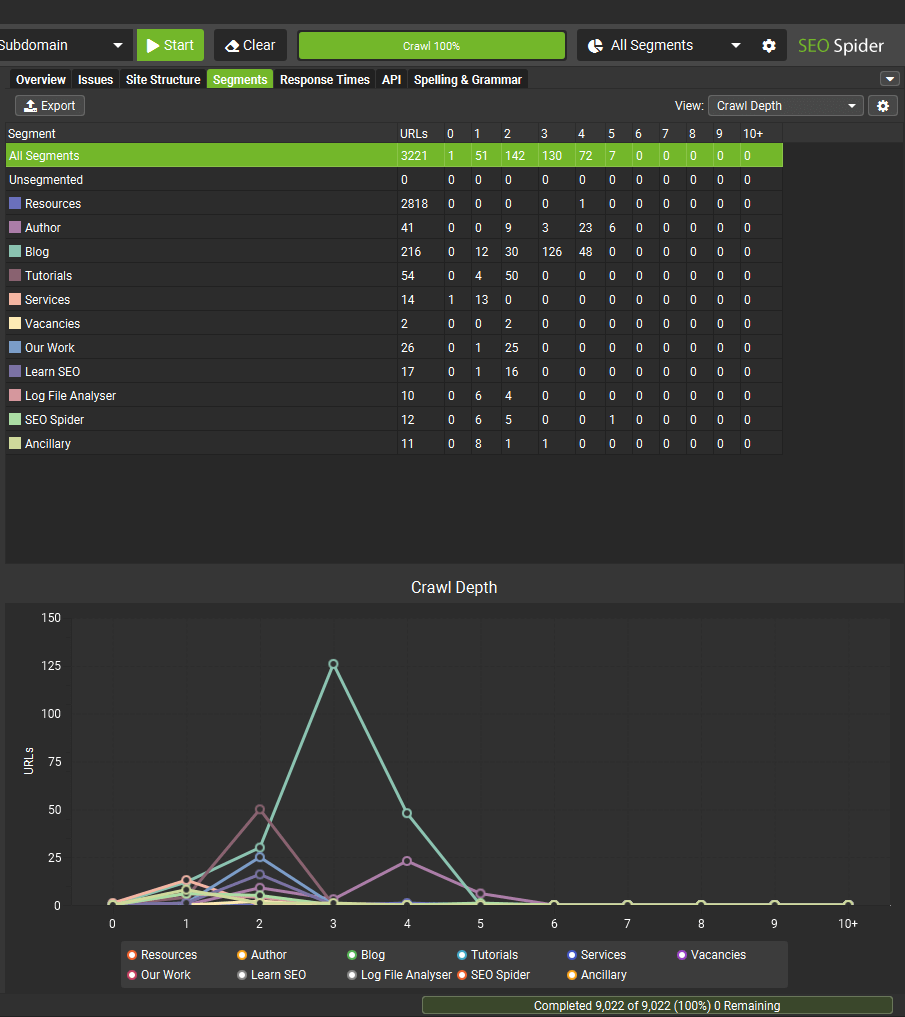Click the Log File Analyser color swatch
The width and height of the screenshot is (905, 1017).
15,395
